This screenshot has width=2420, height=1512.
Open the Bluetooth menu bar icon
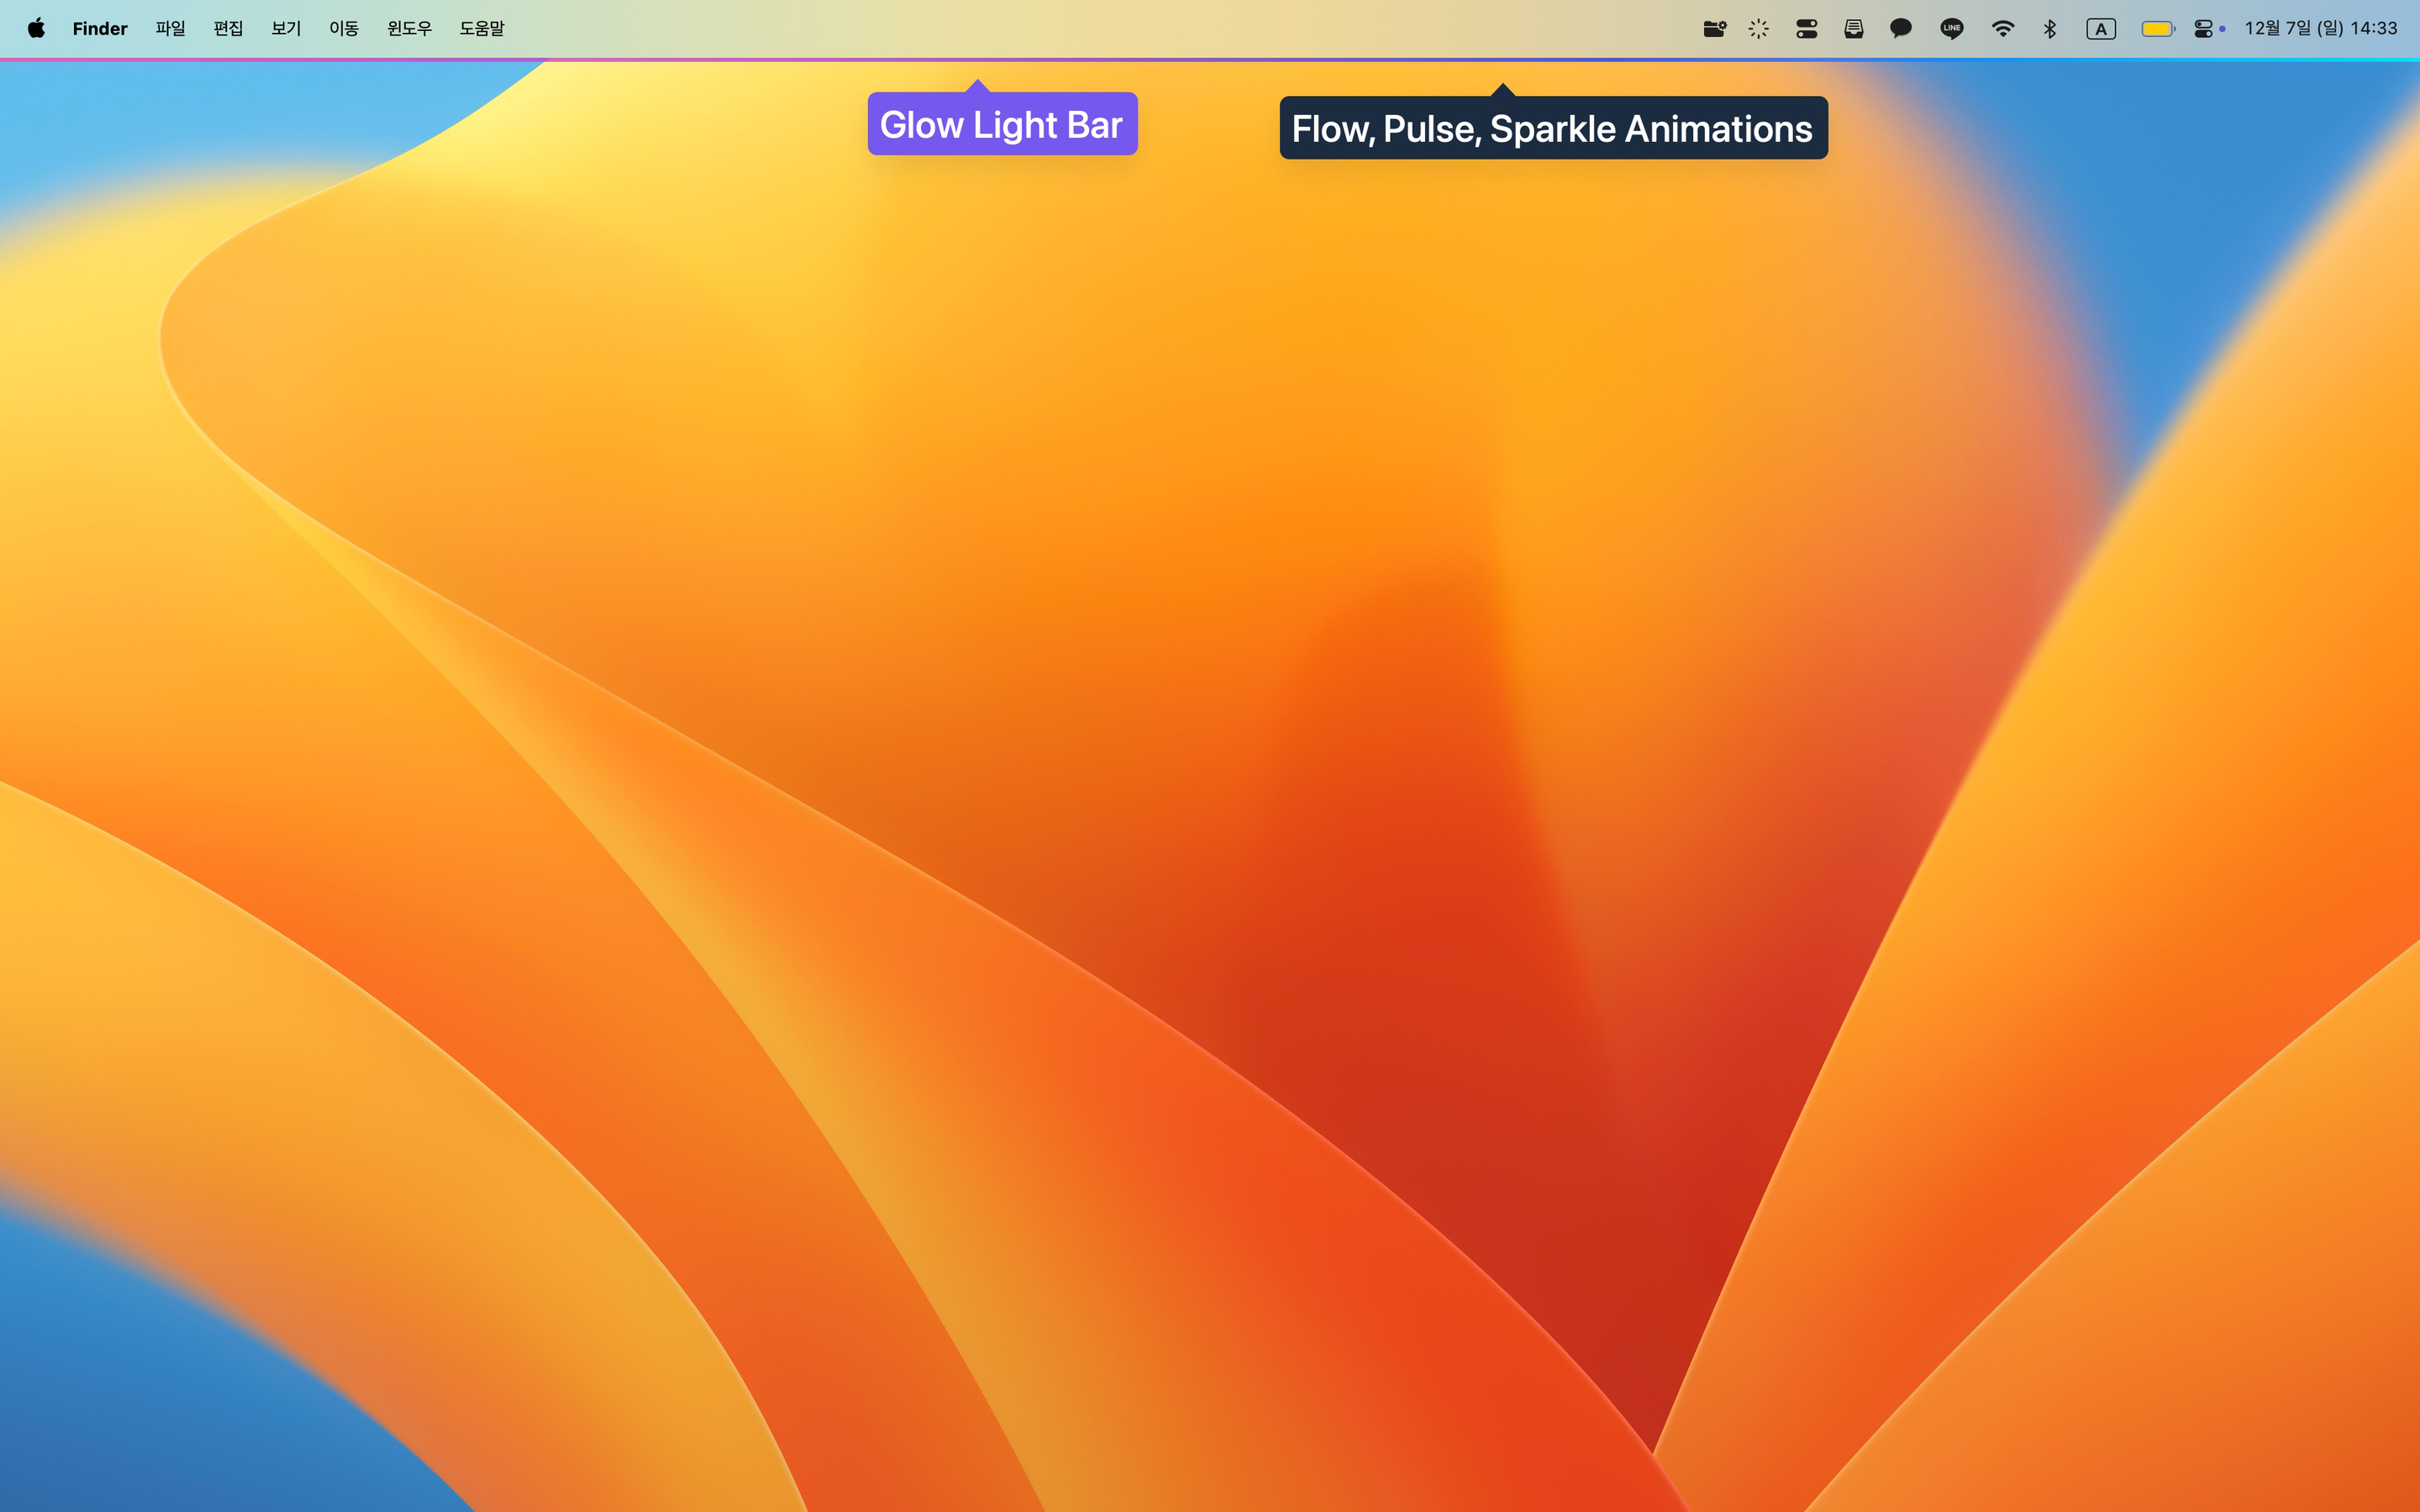coord(2050,28)
